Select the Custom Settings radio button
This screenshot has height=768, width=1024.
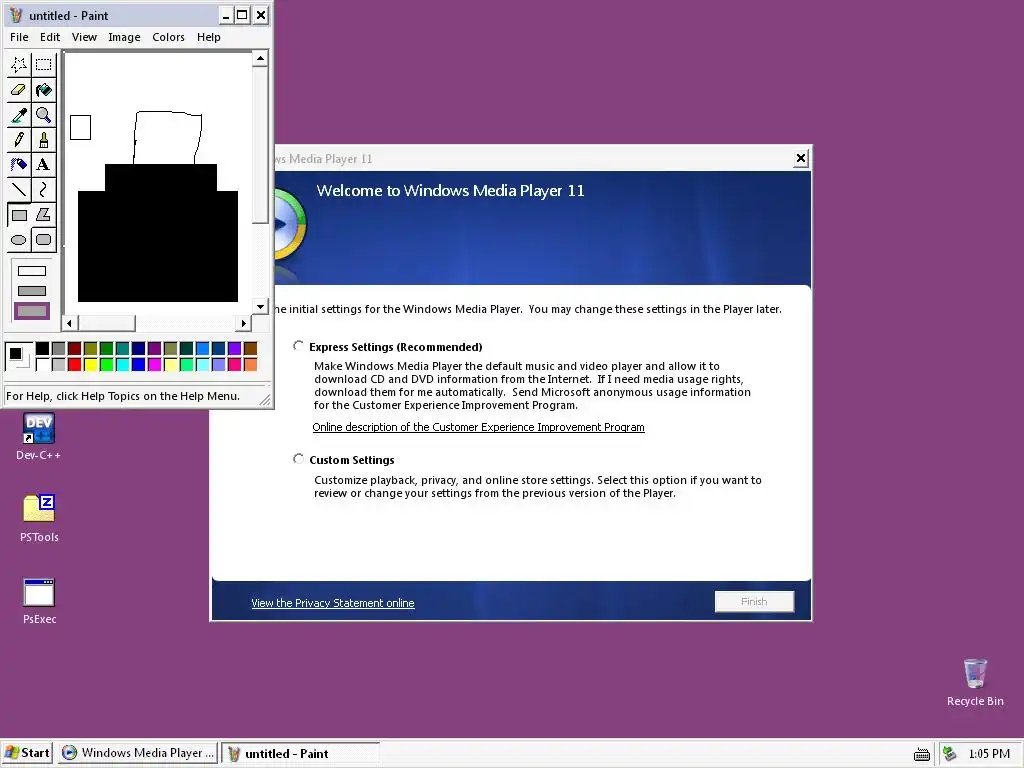pyautogui.click(x=298, y=459)
